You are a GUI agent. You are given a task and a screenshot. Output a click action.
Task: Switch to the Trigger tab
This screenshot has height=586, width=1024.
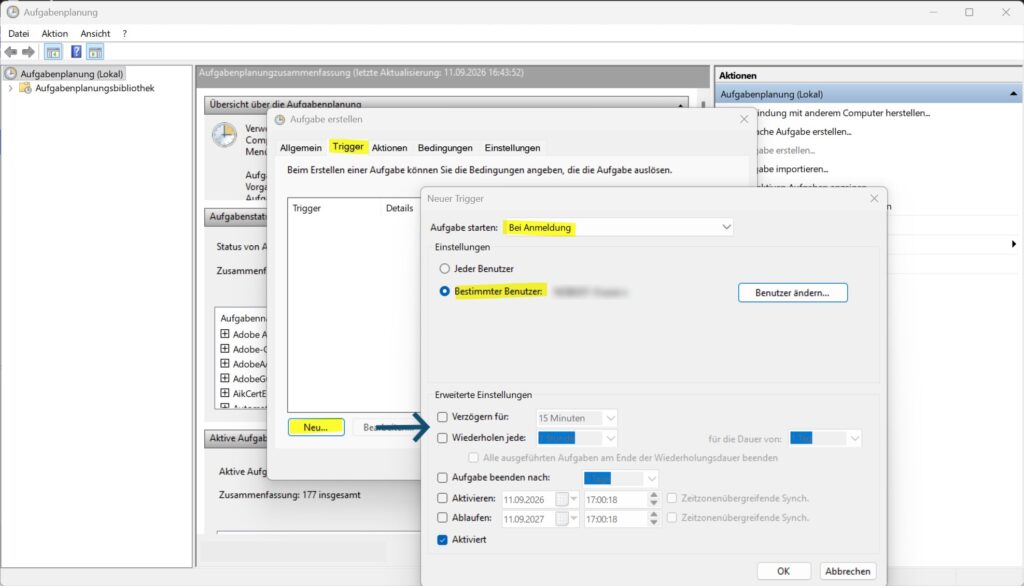[348, 147]
